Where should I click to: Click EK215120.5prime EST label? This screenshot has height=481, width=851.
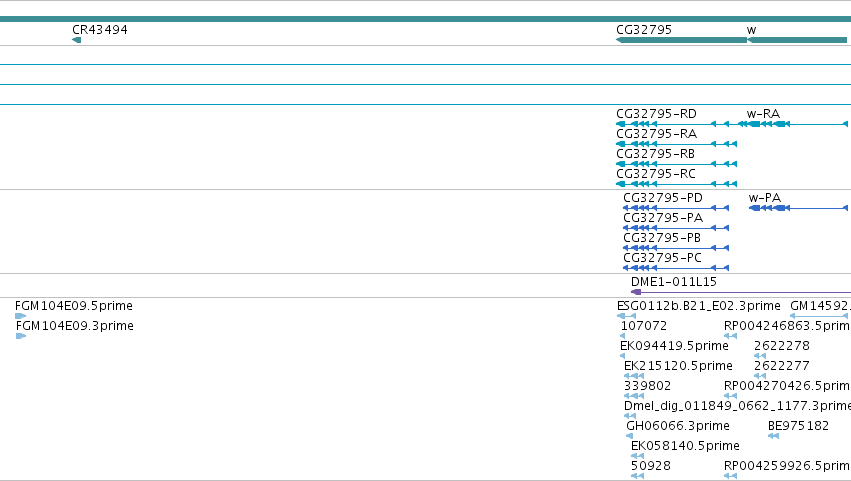pos(678,366)
